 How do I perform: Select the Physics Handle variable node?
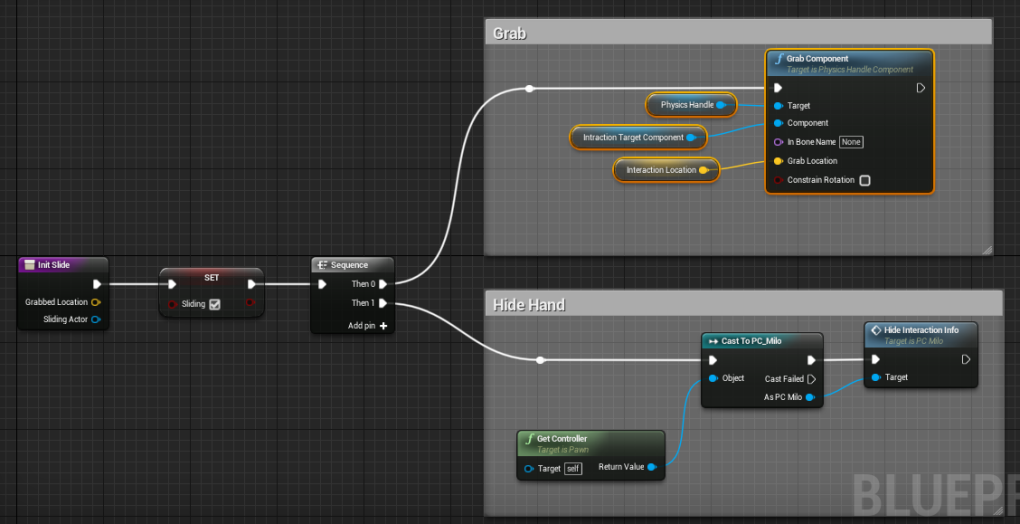[691, 105]
